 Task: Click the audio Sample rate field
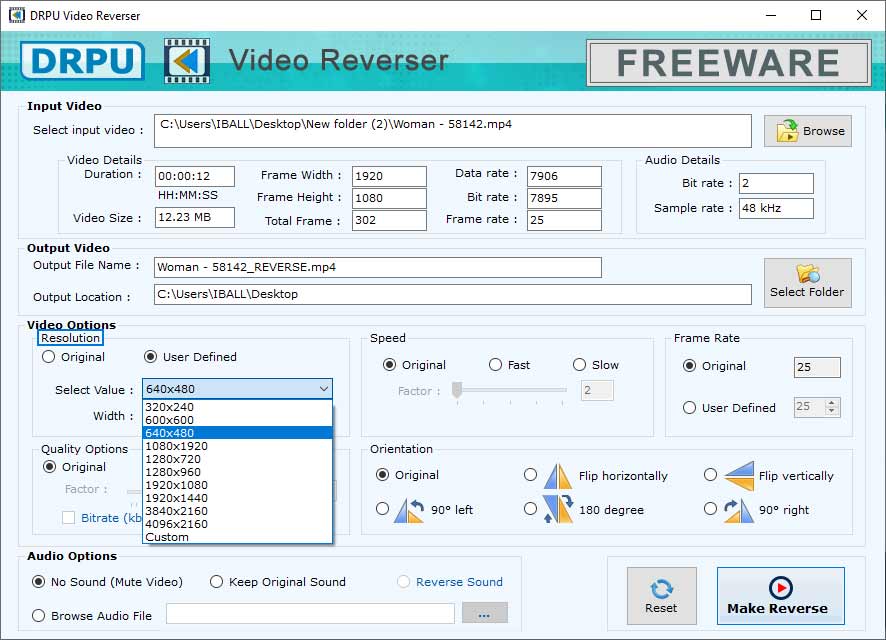[x=776, y=208]
